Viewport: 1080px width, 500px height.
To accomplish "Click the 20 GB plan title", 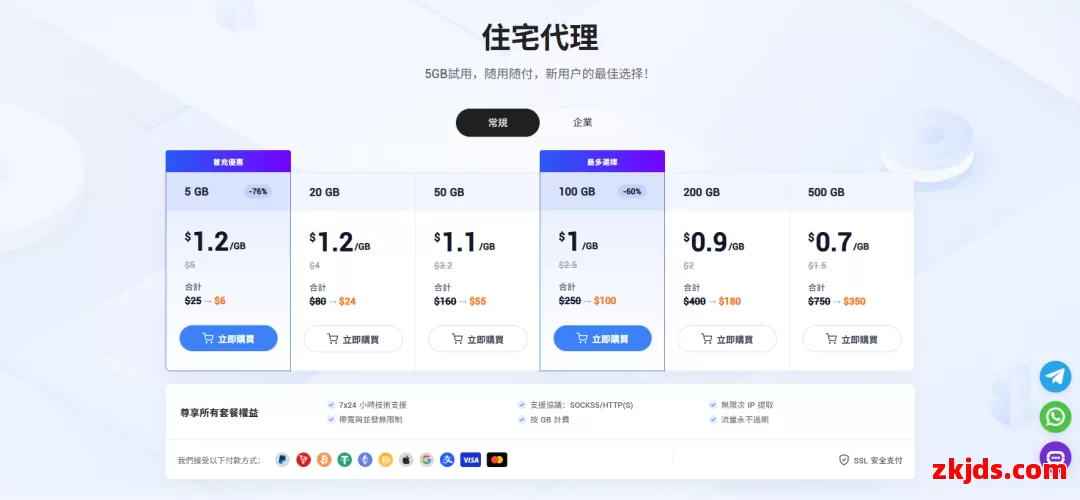I will coord(324,192).
